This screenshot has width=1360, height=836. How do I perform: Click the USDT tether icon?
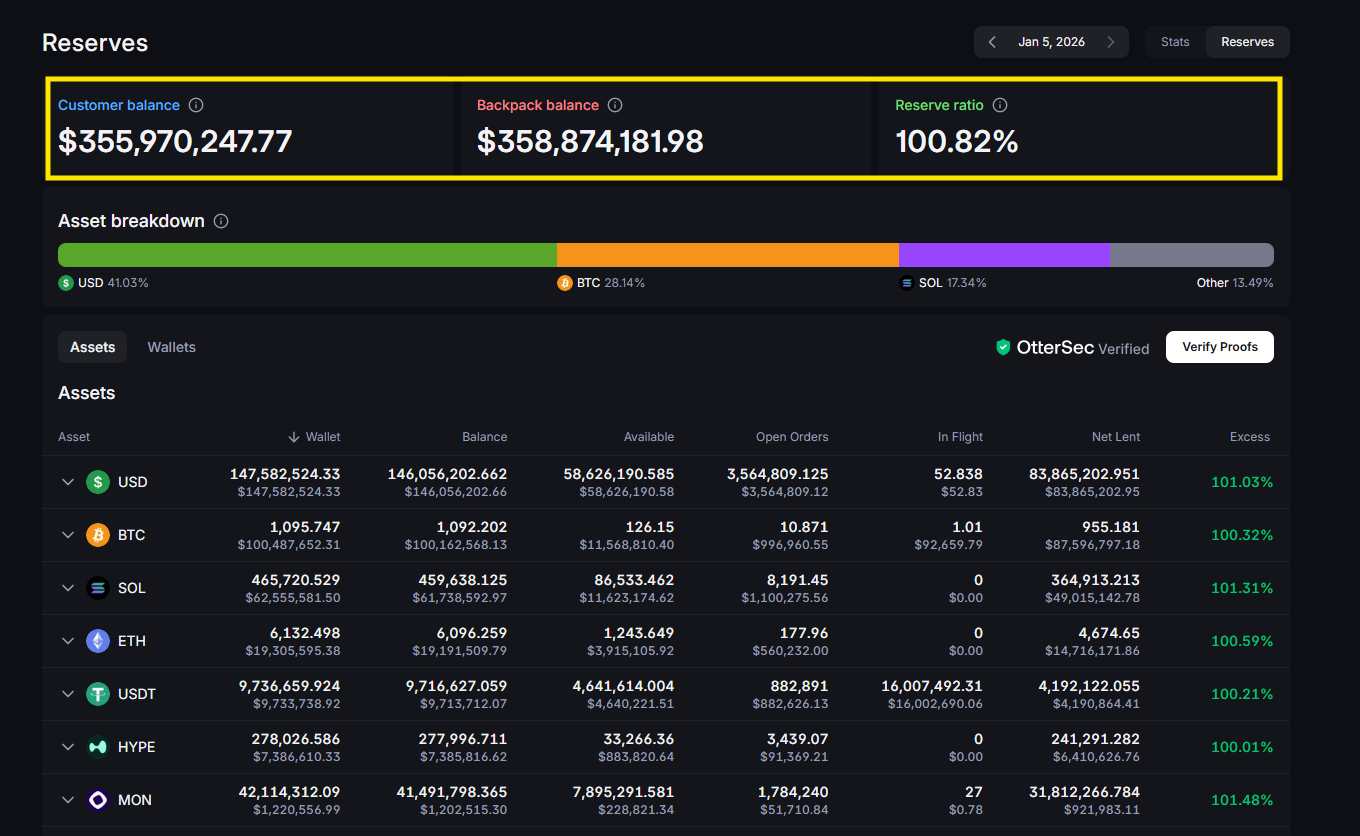(97, 694)
